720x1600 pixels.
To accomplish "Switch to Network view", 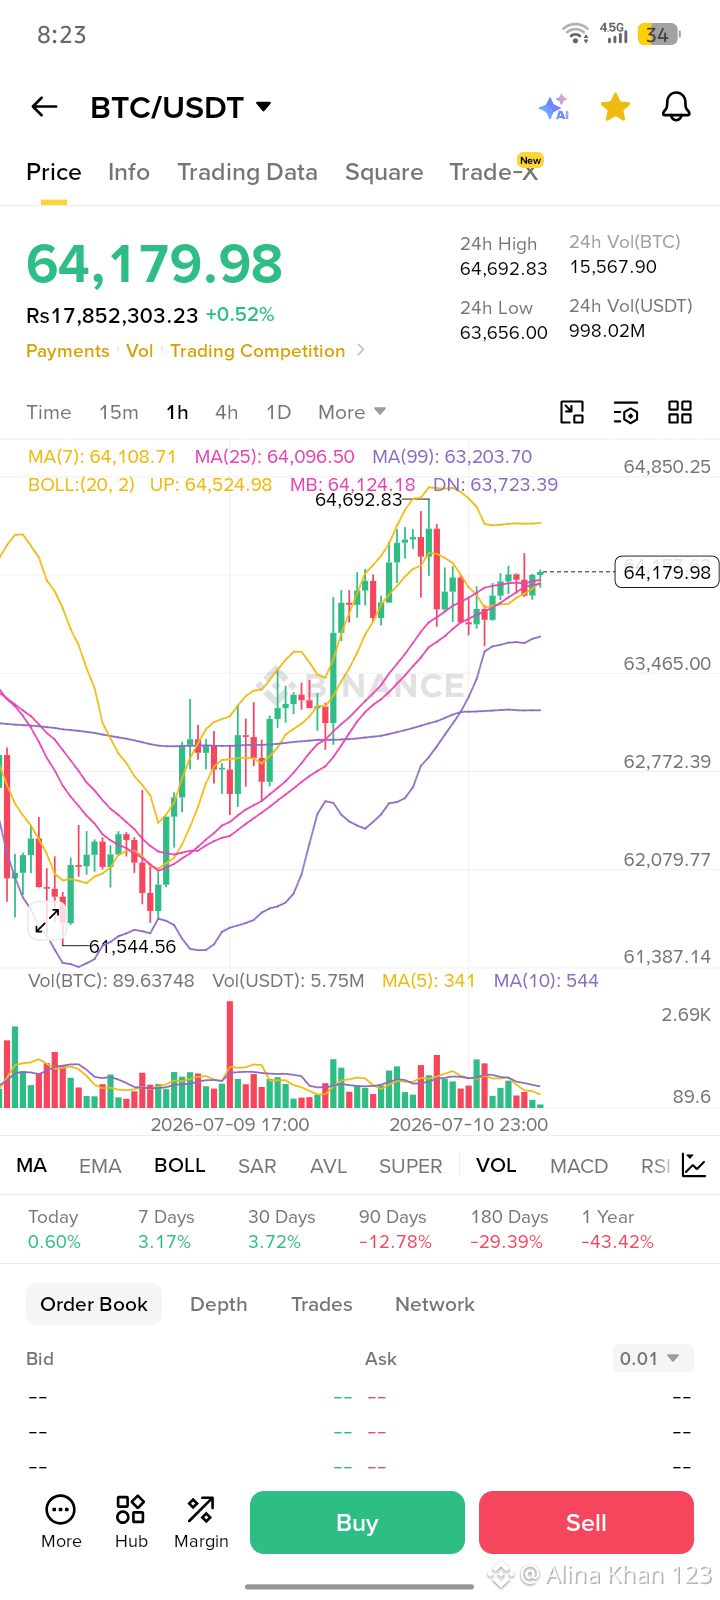I will pos(435,1304).
